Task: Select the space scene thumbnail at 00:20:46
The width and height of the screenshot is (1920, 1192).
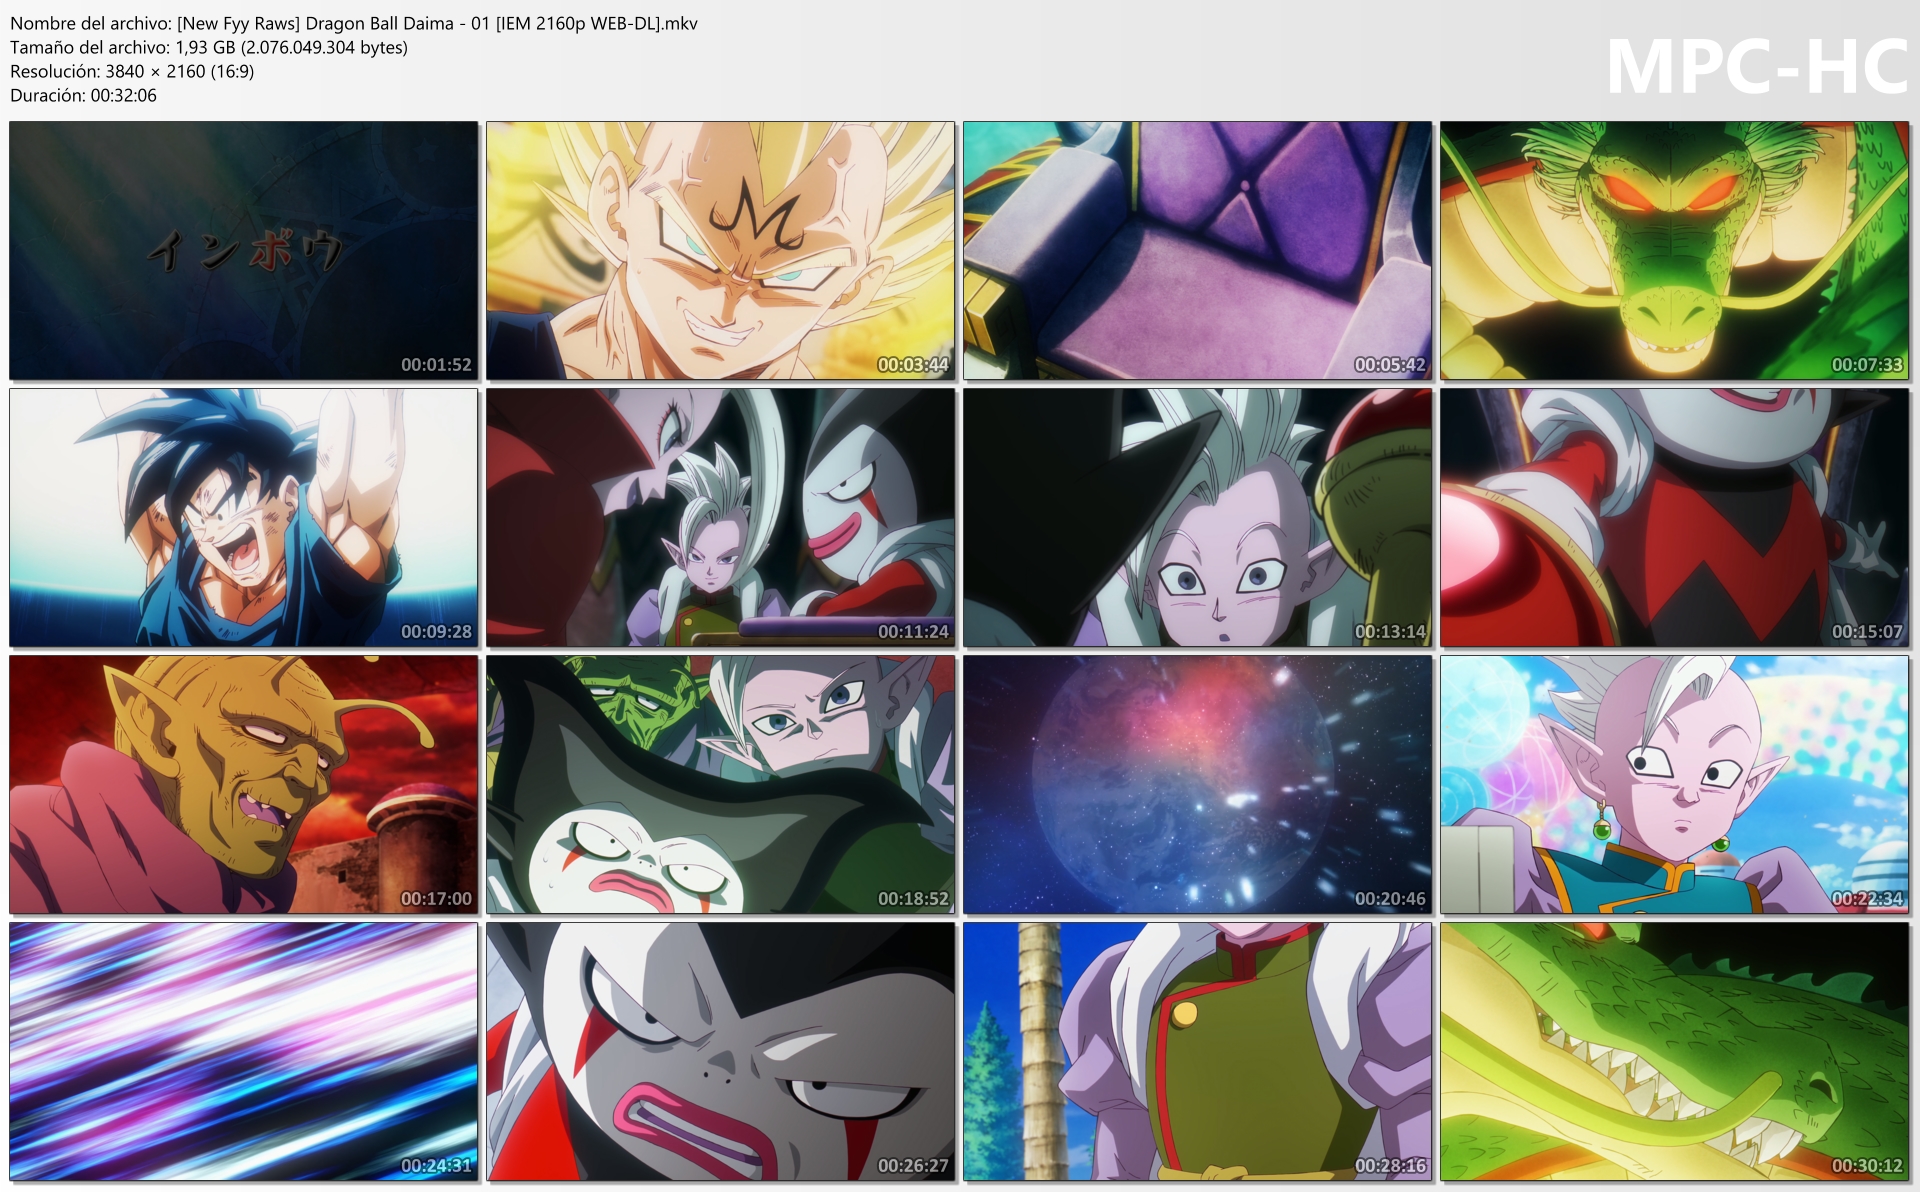Action: [x=1198, y=785]
